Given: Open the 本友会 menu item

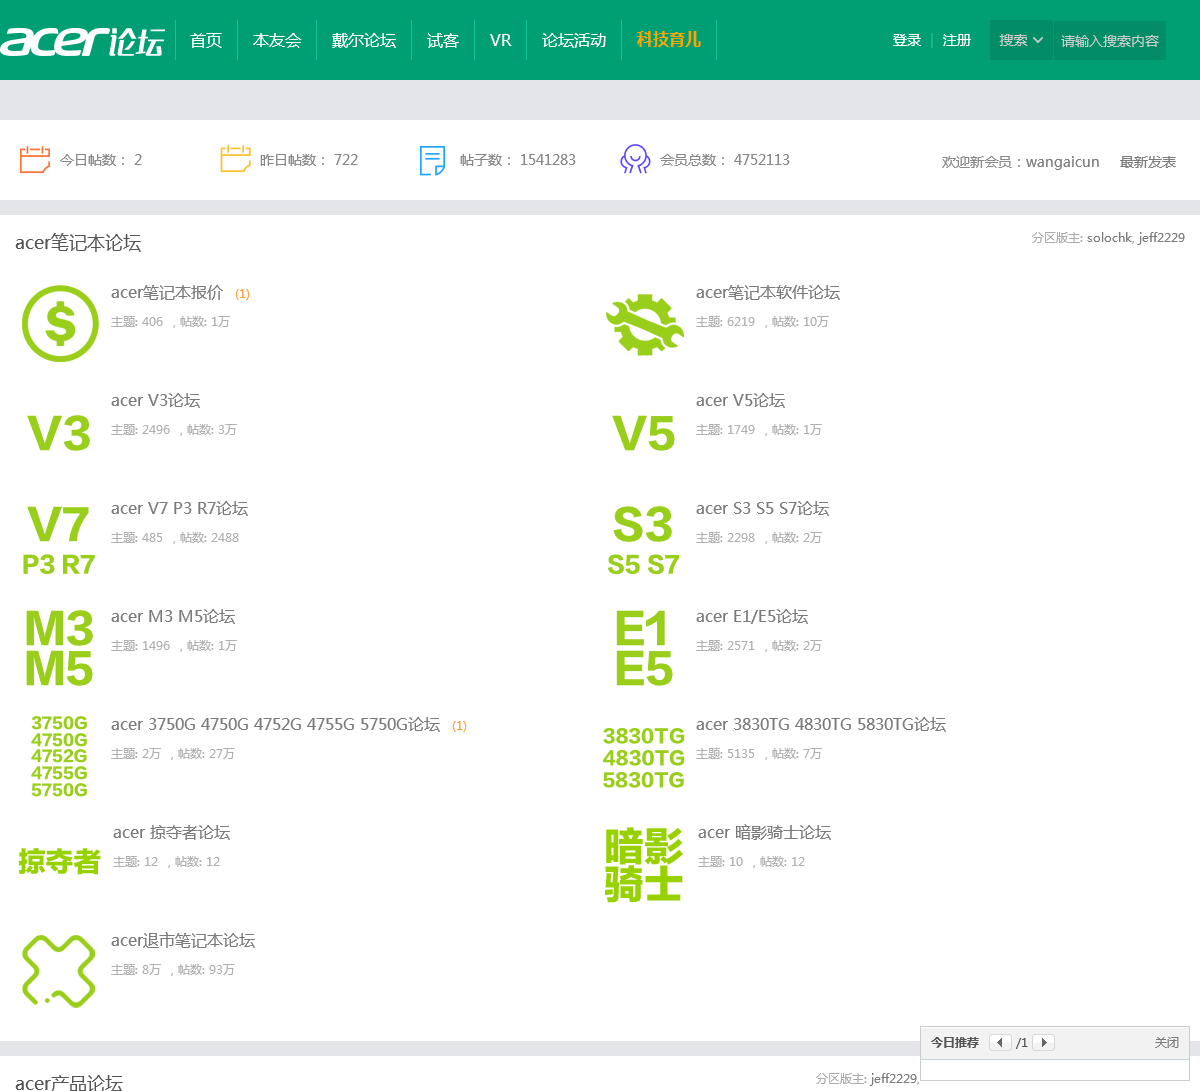Looking at the screenshot, I should point(277,40).
